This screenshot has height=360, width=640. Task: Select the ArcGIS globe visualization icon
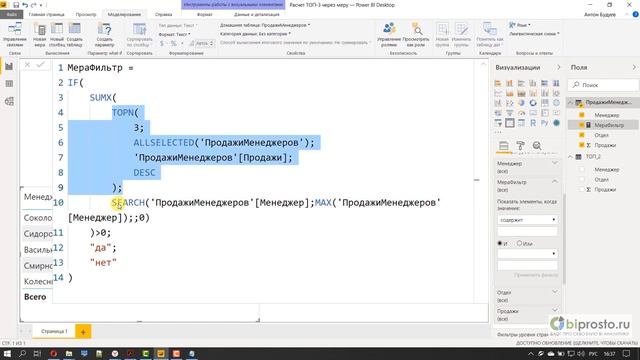(556, 123)
